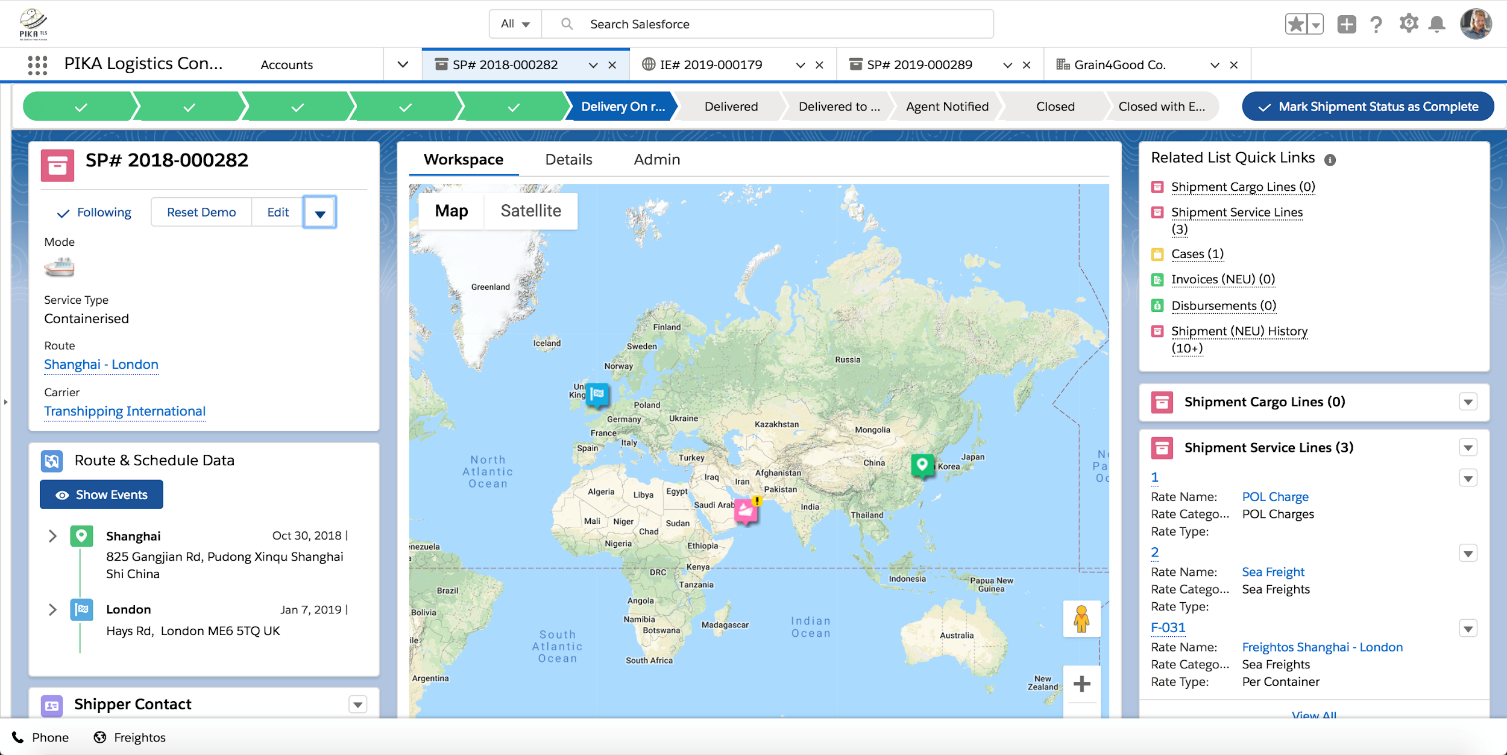Viewport: 1507px width, 755px height.
Task: Open the Transhipping International carrier link
Action: point(125,411)
